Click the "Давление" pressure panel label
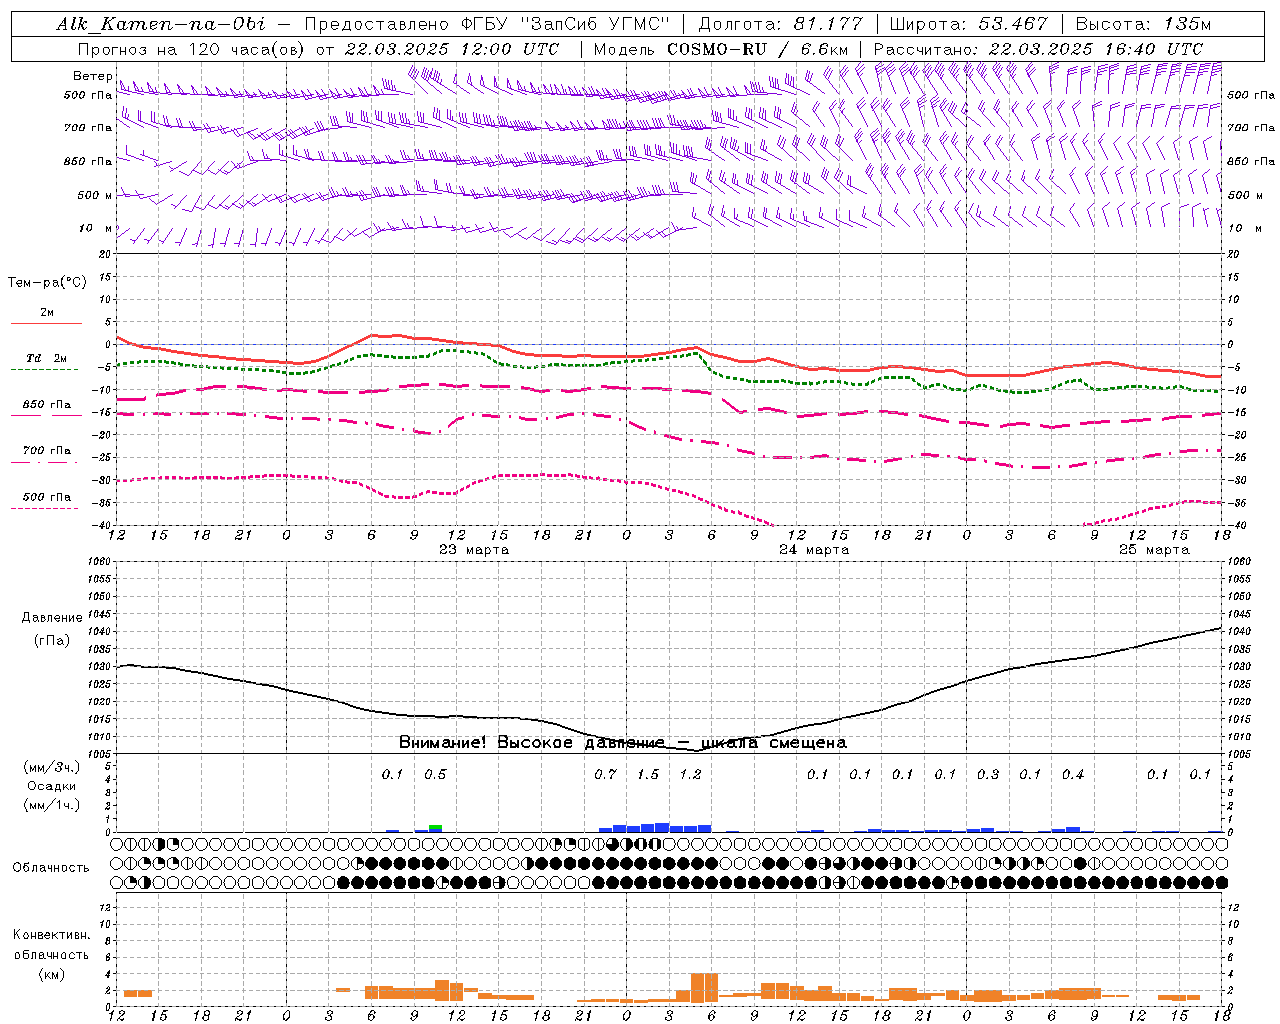 52,618
